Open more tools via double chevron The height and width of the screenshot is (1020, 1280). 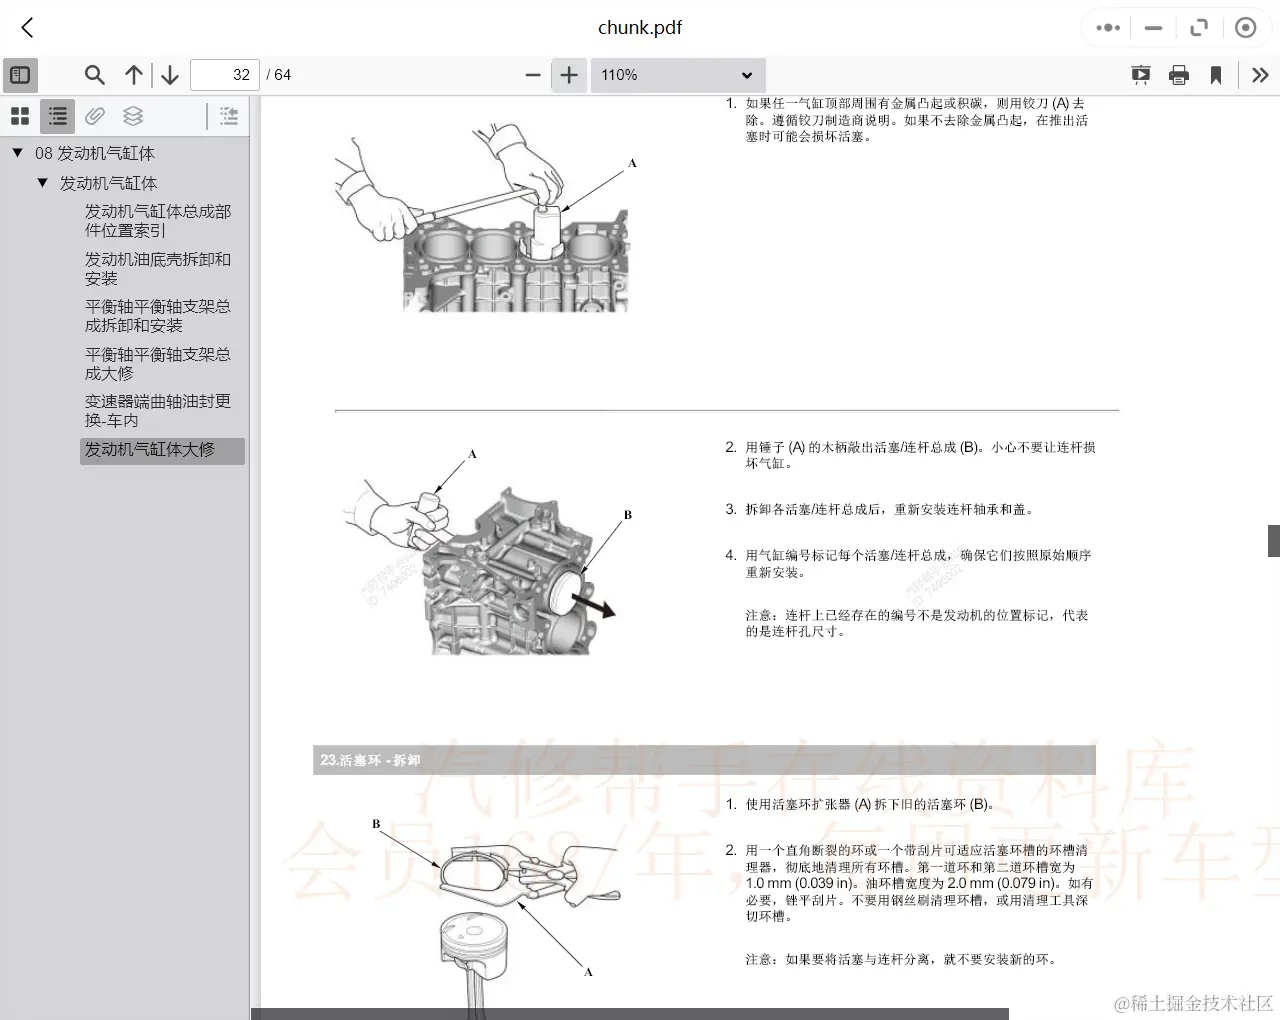[1261, 74]
